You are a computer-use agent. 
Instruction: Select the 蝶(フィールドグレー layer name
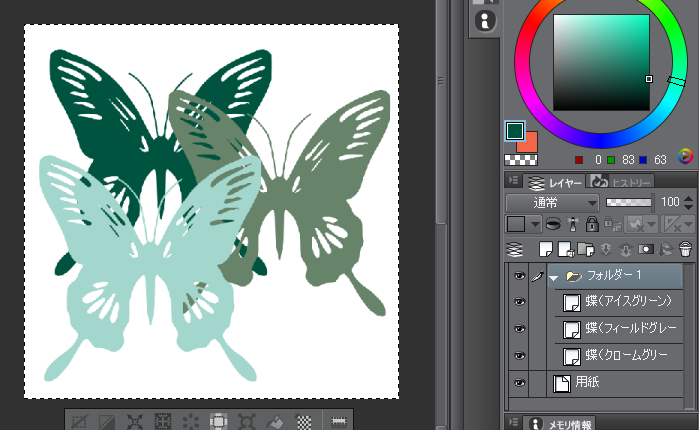pos(631,328)
